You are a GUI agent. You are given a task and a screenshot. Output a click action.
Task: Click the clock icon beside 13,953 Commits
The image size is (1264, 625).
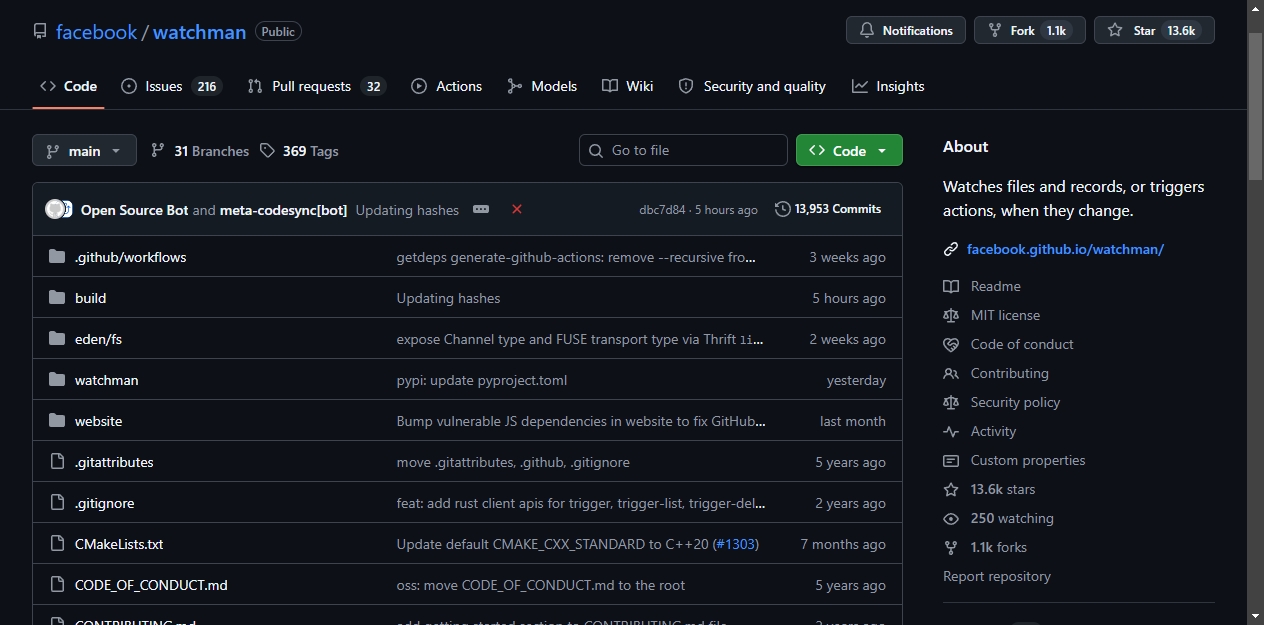coord(783,209)
